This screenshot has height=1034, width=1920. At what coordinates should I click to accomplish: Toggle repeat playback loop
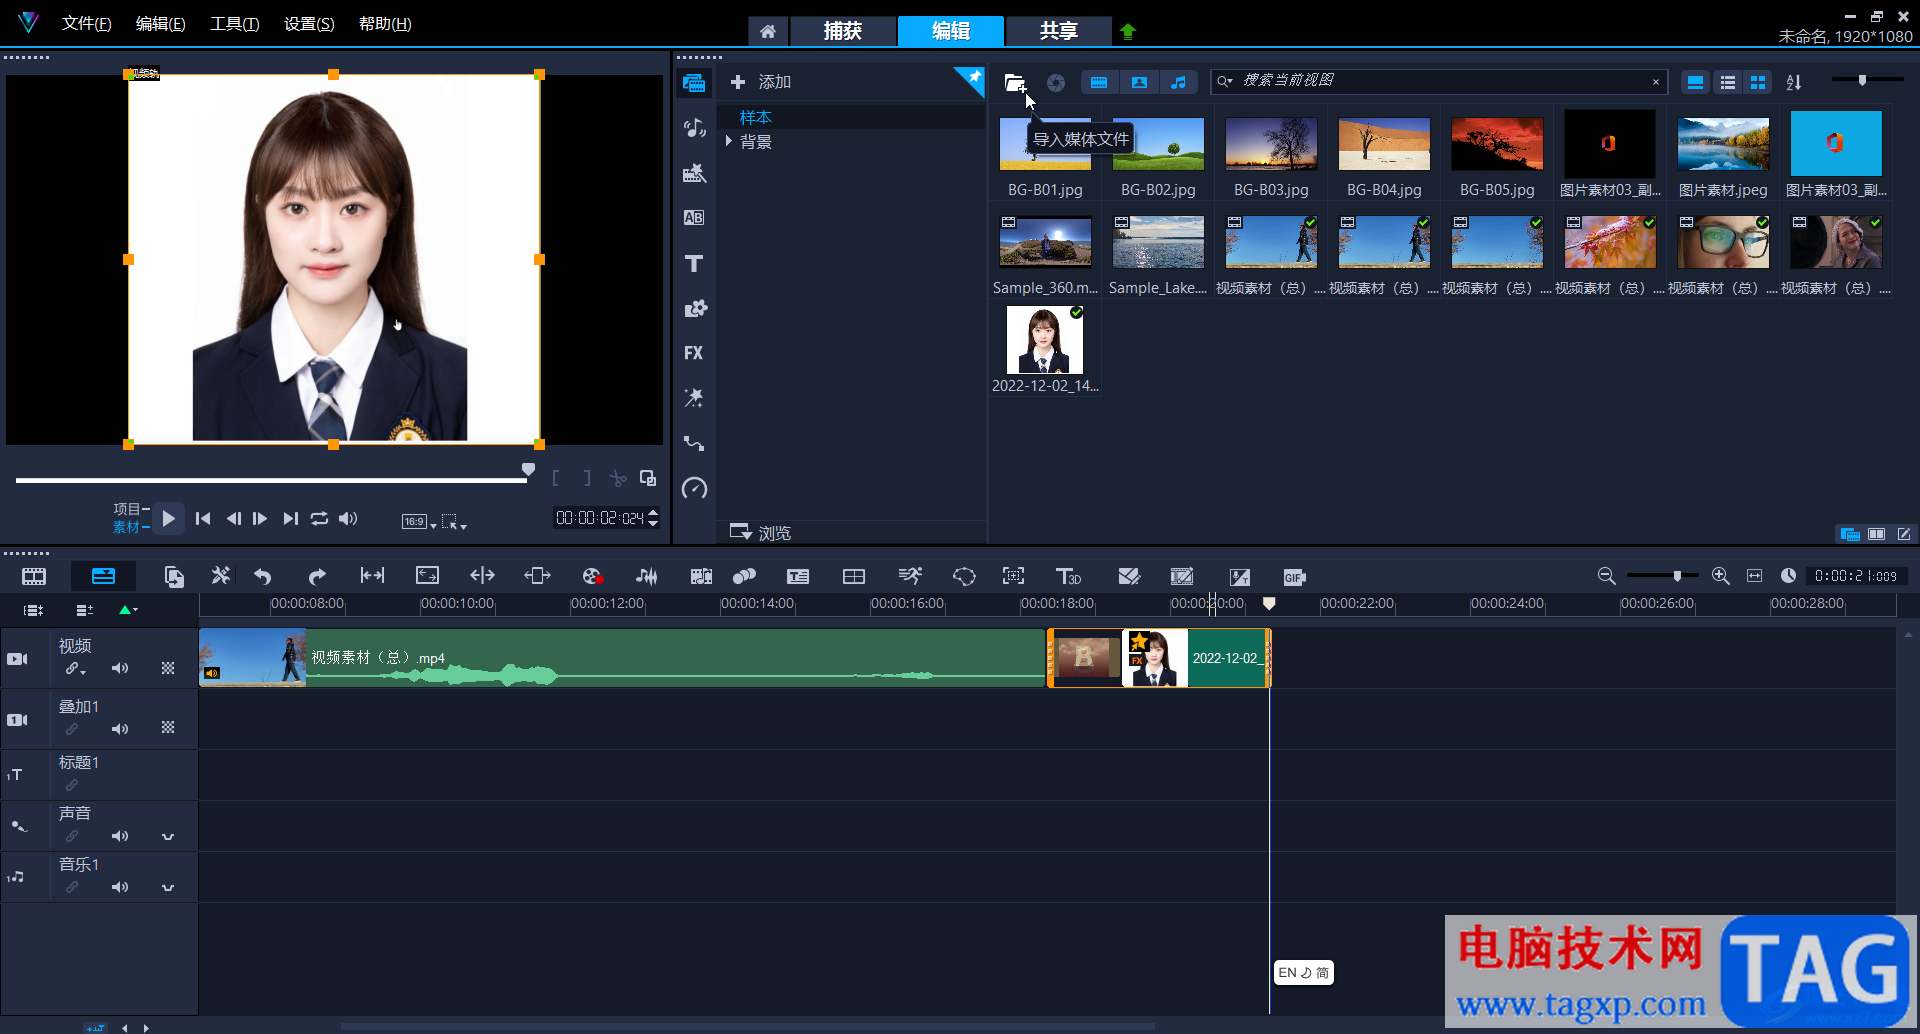point(319,518)
